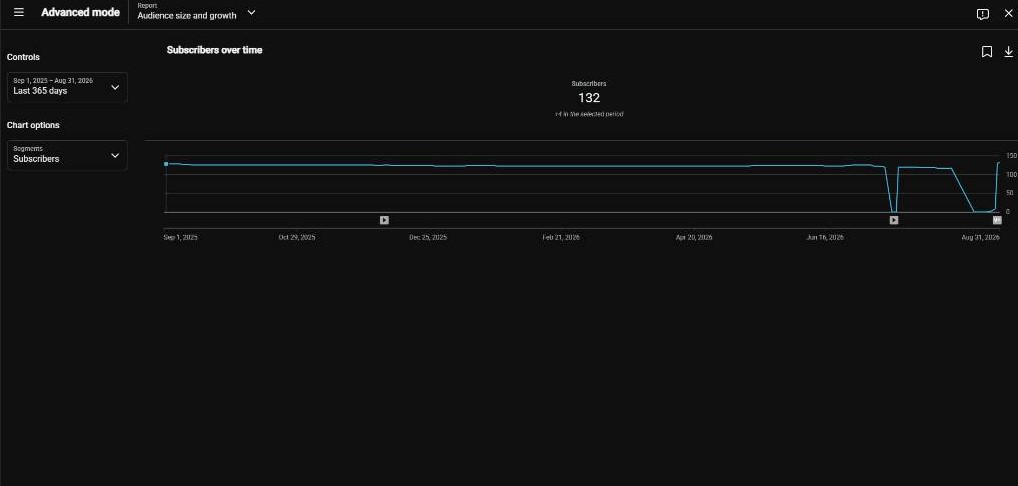1018x486 pixels.
Task: Open the Segments Subscribers dropdown
Action: click(68, 155)
